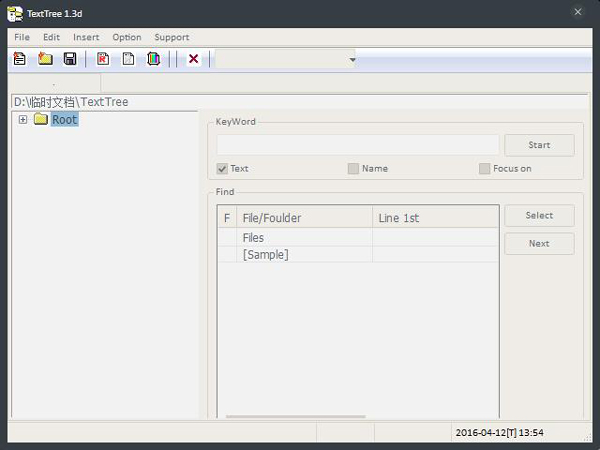Open the File menu
This screenshot has height=450, width=600.
pyautogui.click(x=22, y=37)
